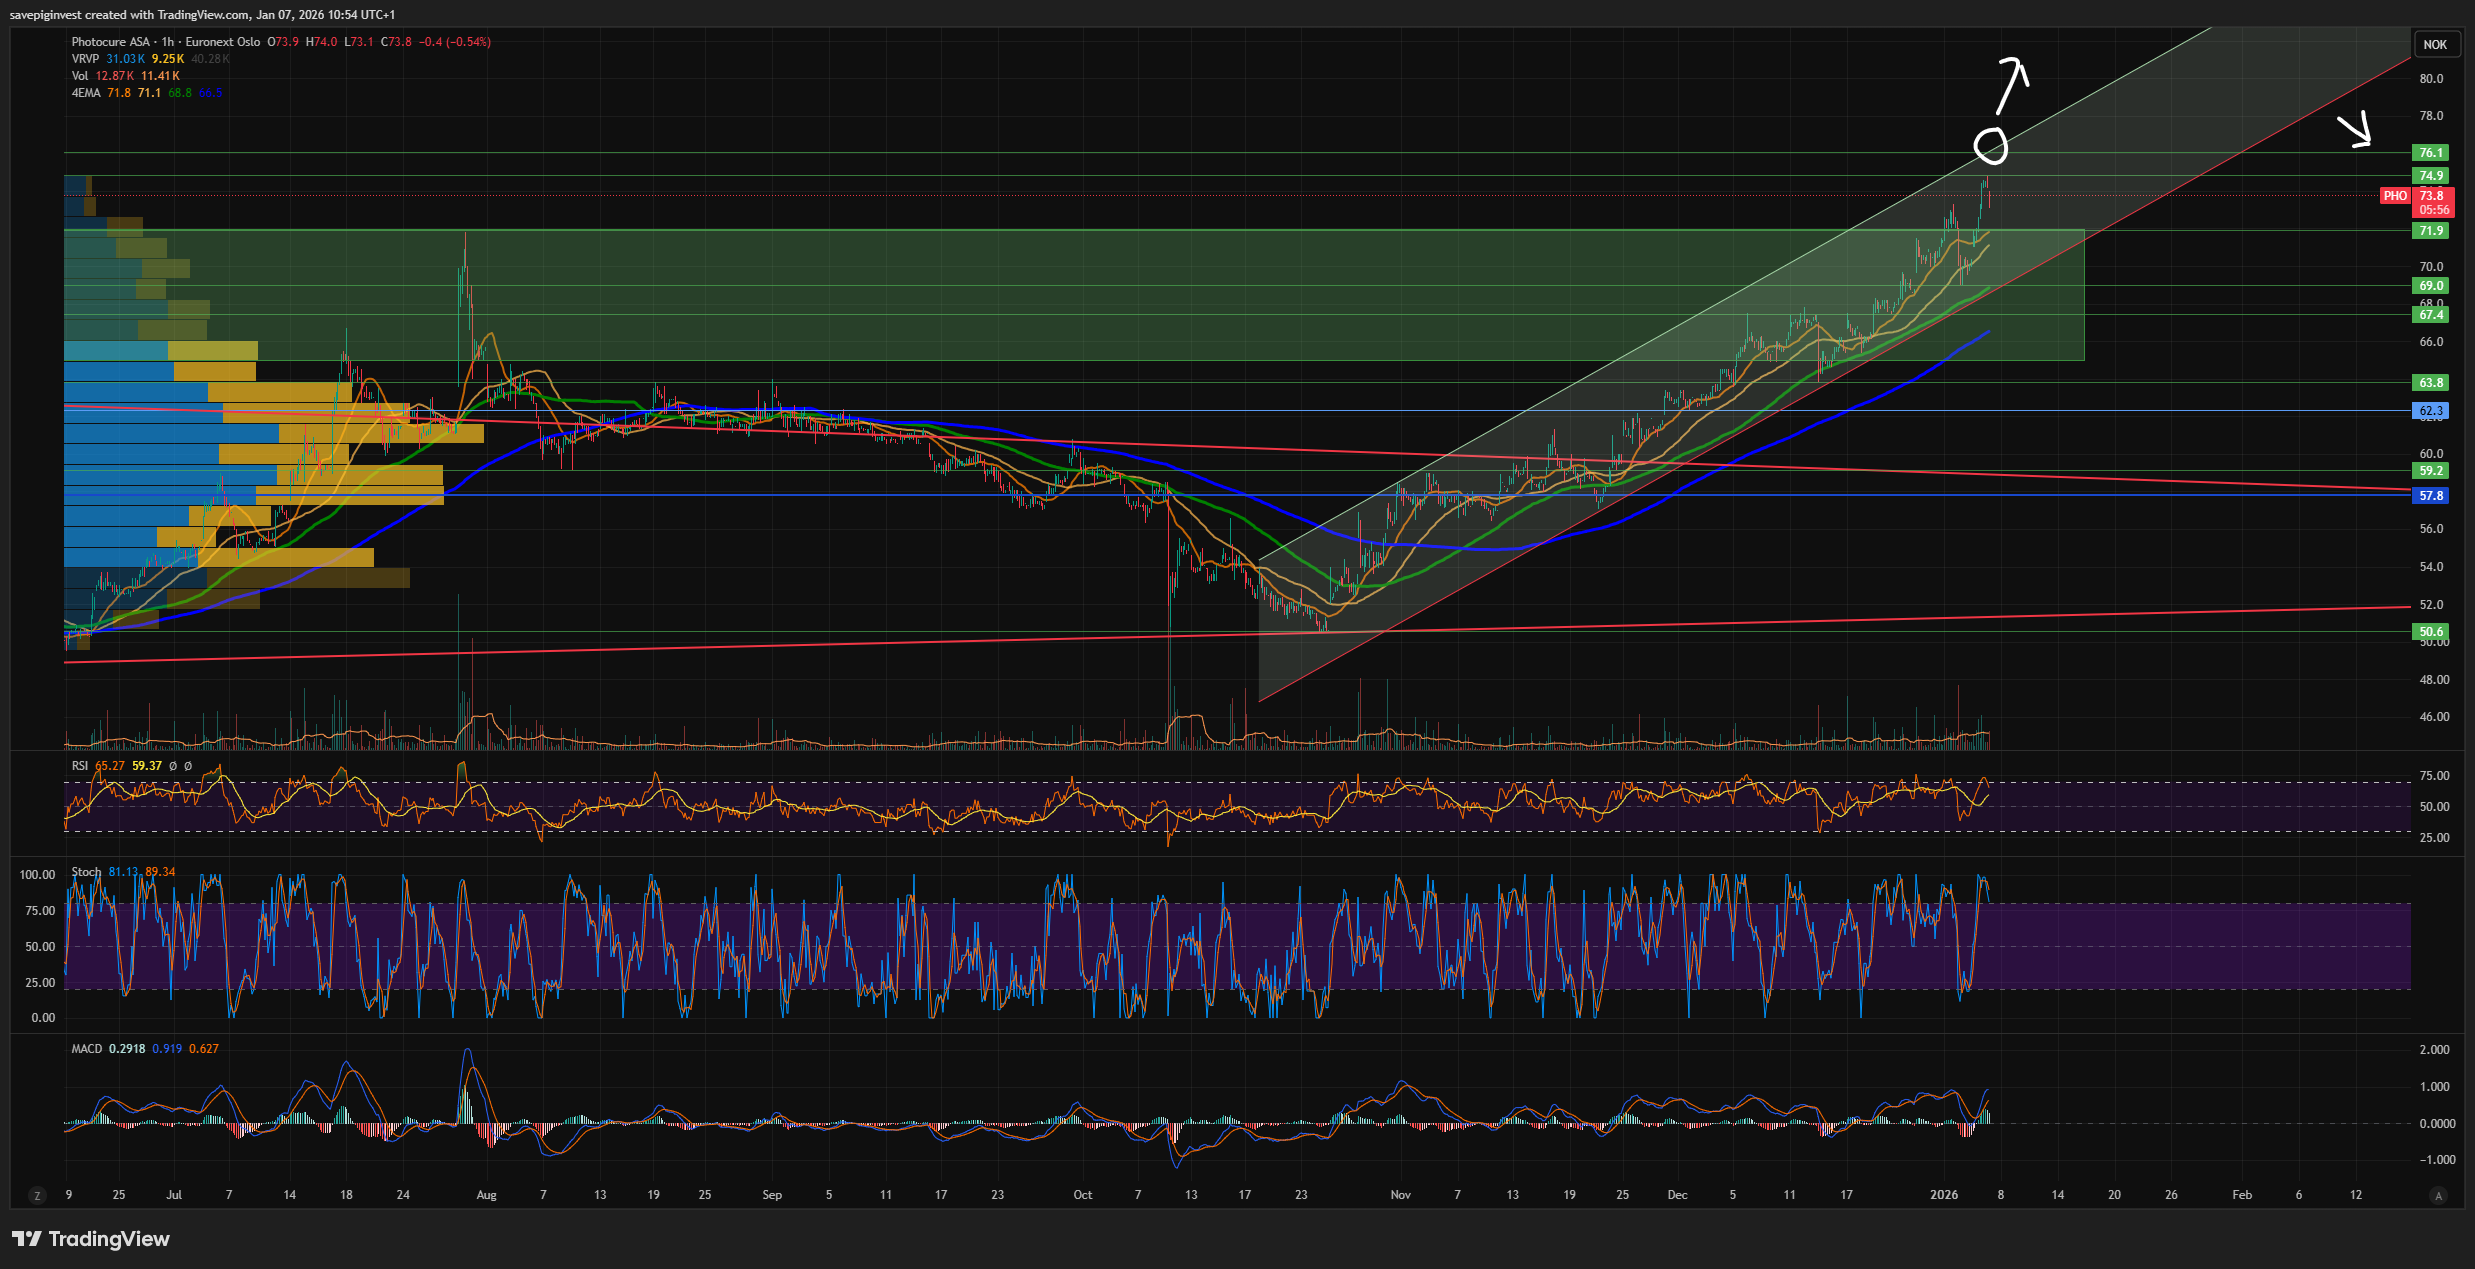Click the RSI indicator label
Screen dimensions: 2475x1269
(x=80, y=766)
